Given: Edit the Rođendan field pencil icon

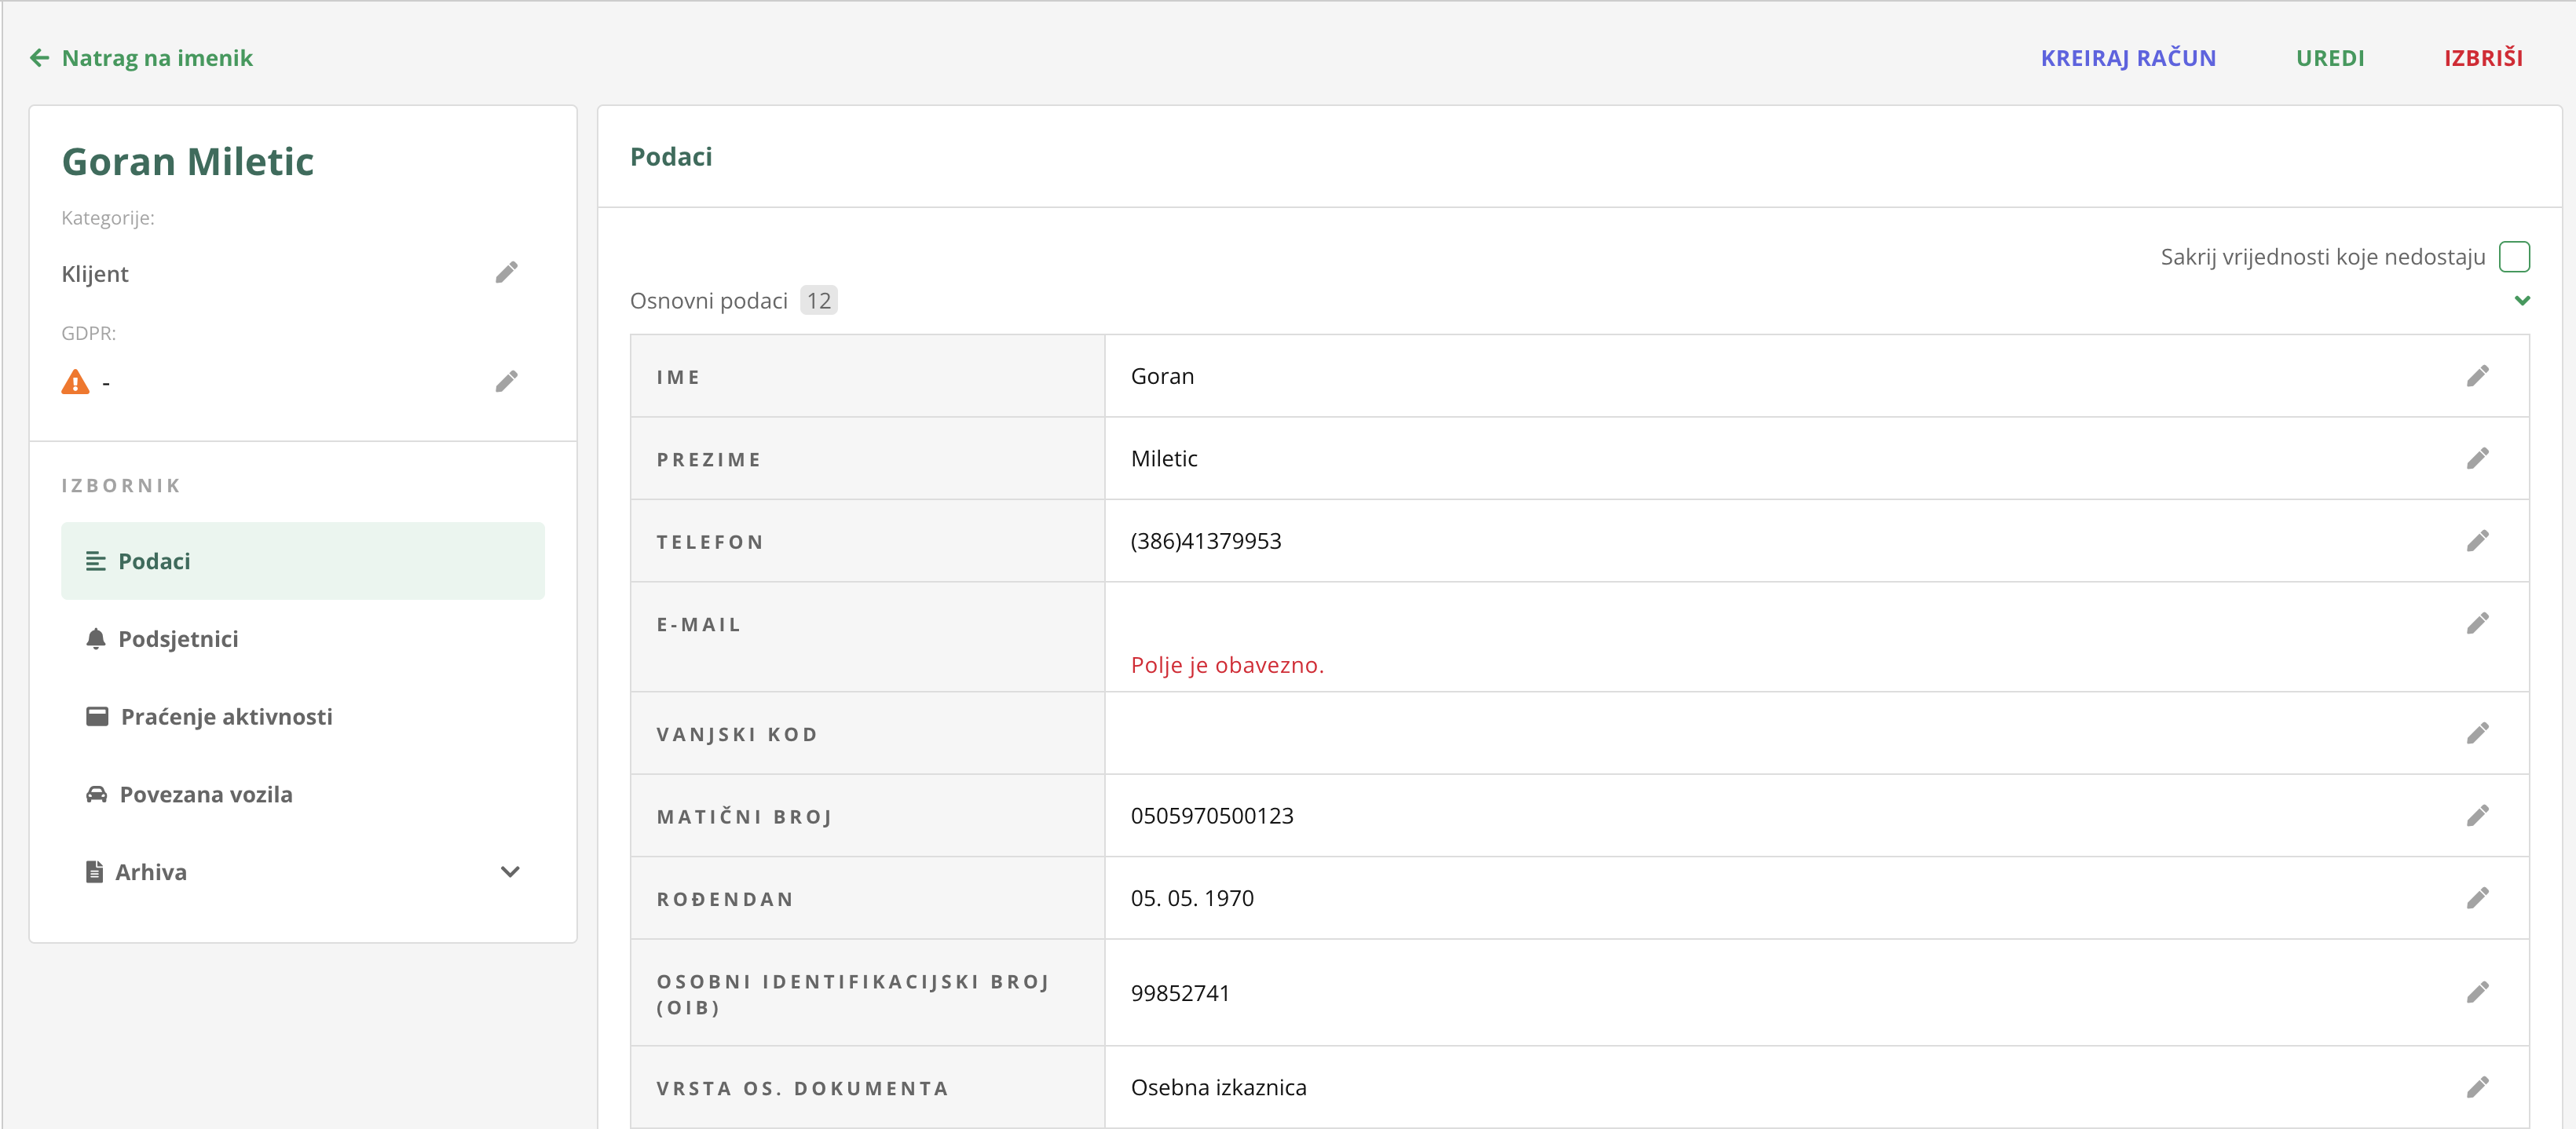Looking at the screenshot, I should coord(2477,898).
